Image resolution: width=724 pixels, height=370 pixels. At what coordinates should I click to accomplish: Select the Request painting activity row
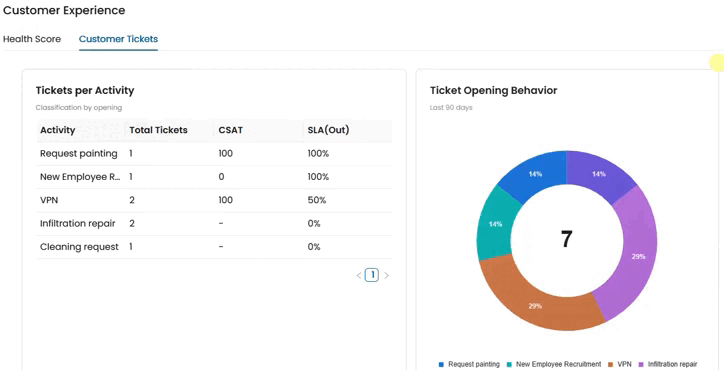(214, 154)
